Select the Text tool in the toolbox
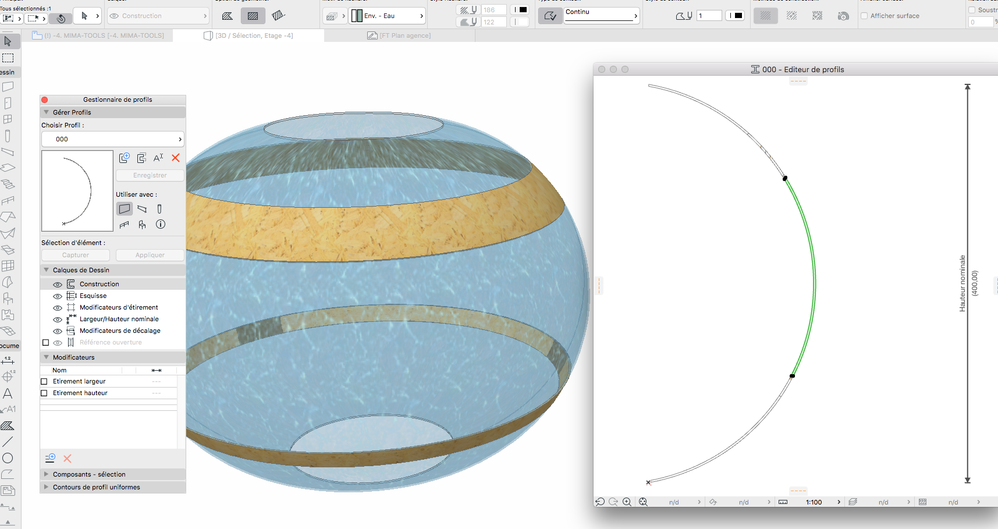 (x=8, y=393)
